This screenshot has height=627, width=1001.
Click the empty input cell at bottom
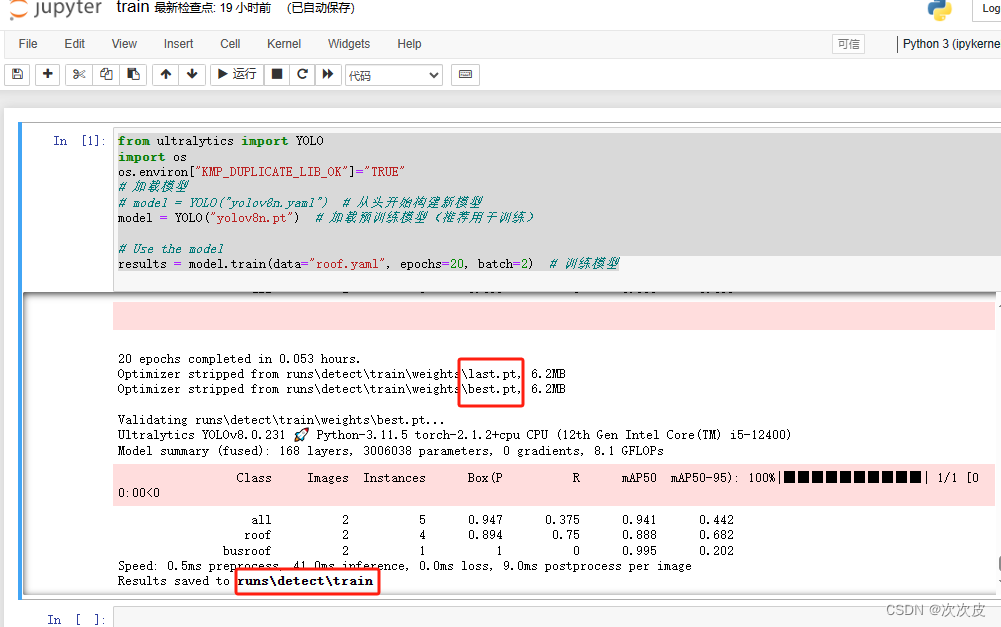[557, 618]
